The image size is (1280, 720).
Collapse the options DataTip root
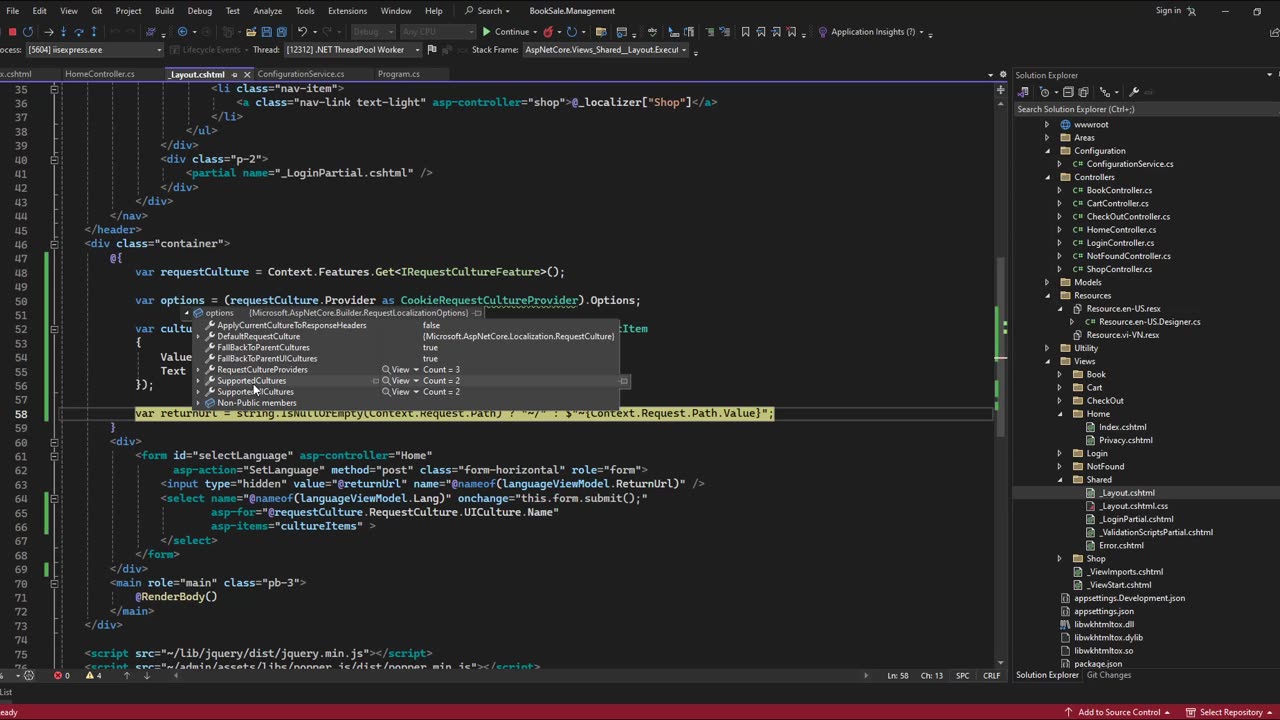[x=188, y=313]
